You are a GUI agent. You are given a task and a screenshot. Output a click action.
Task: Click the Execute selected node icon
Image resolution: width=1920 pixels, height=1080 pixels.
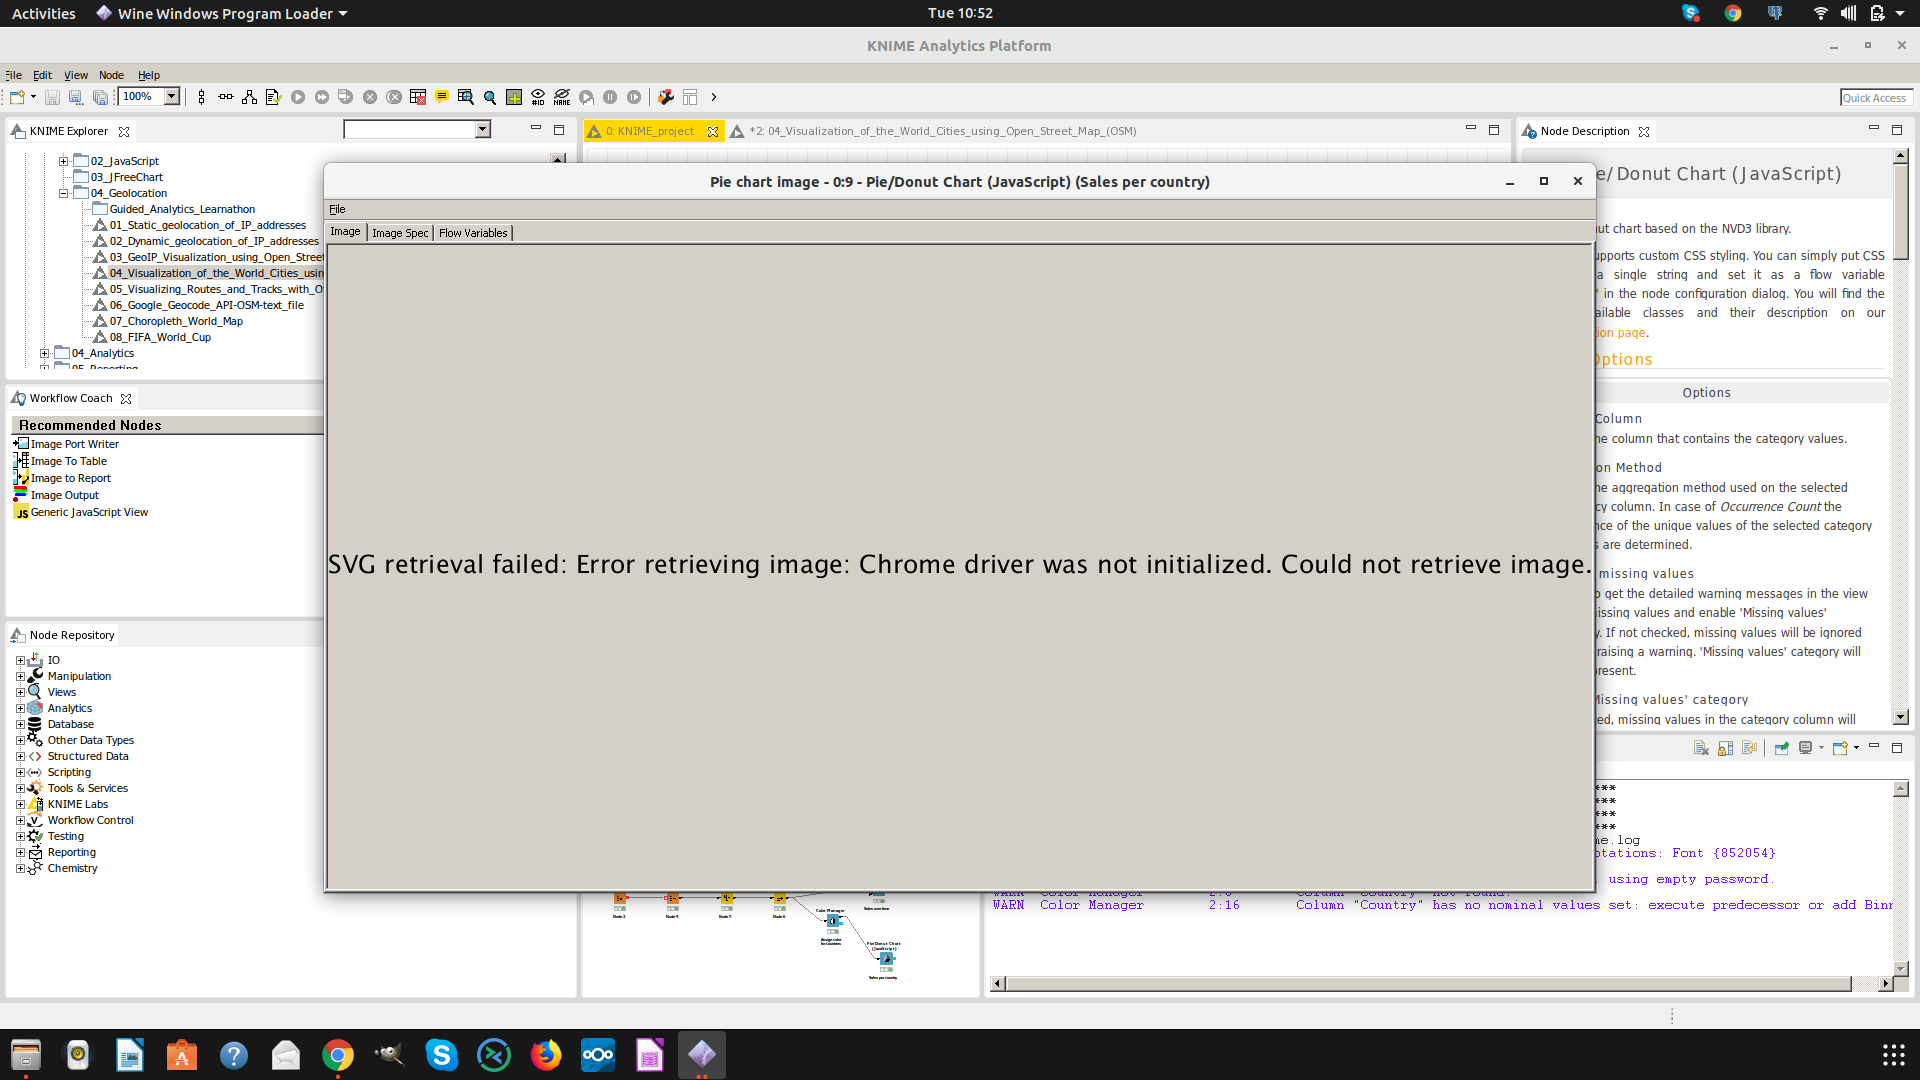coord(298,97)
